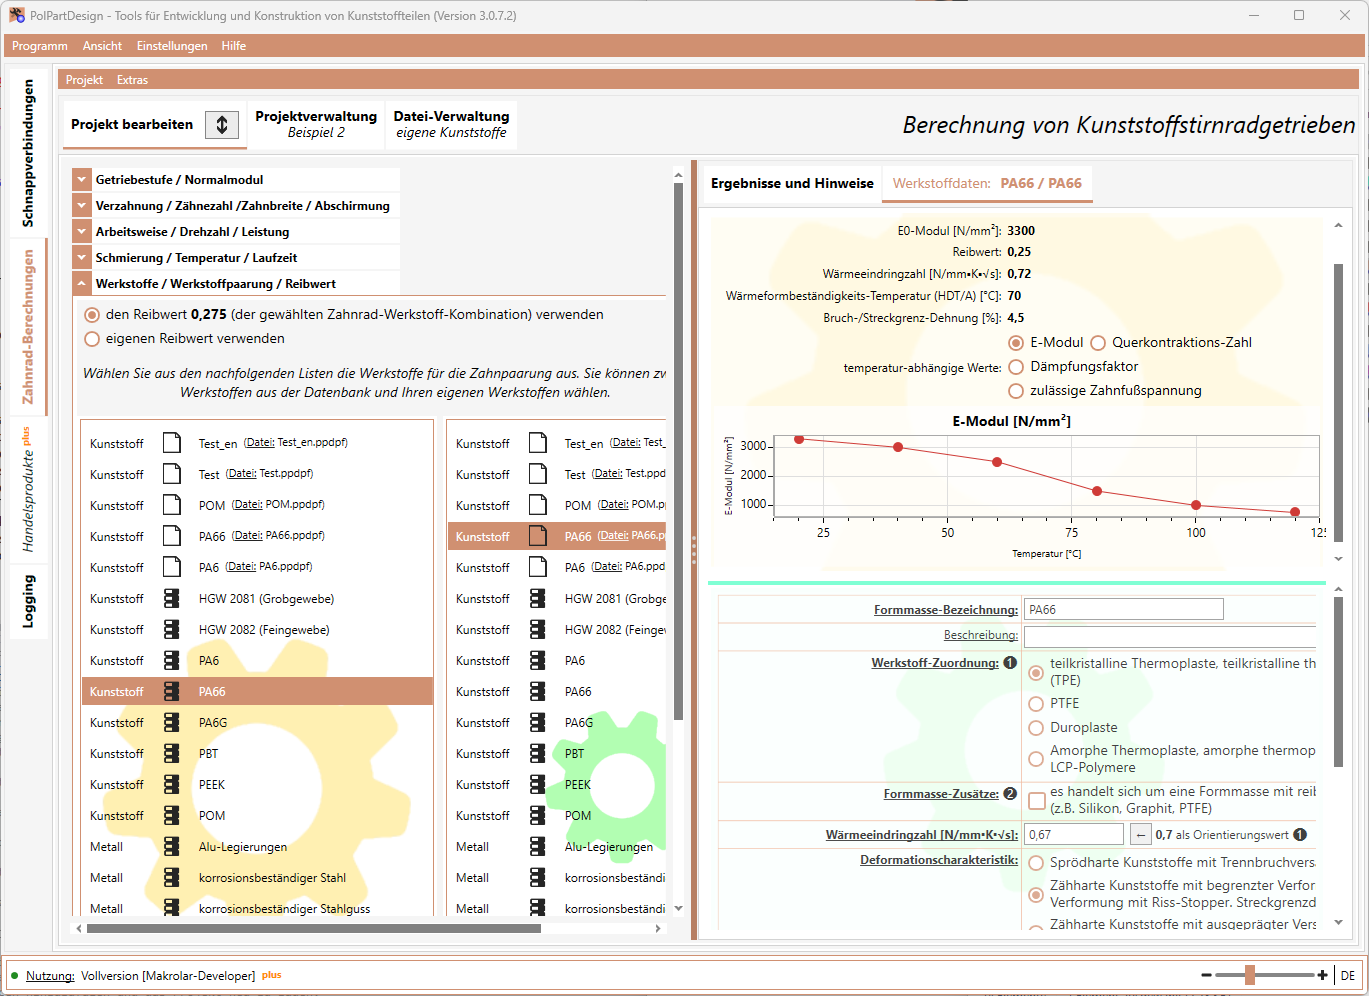Click database icon of PA6 in left list

pyautogui.click(x=172, y=660)
